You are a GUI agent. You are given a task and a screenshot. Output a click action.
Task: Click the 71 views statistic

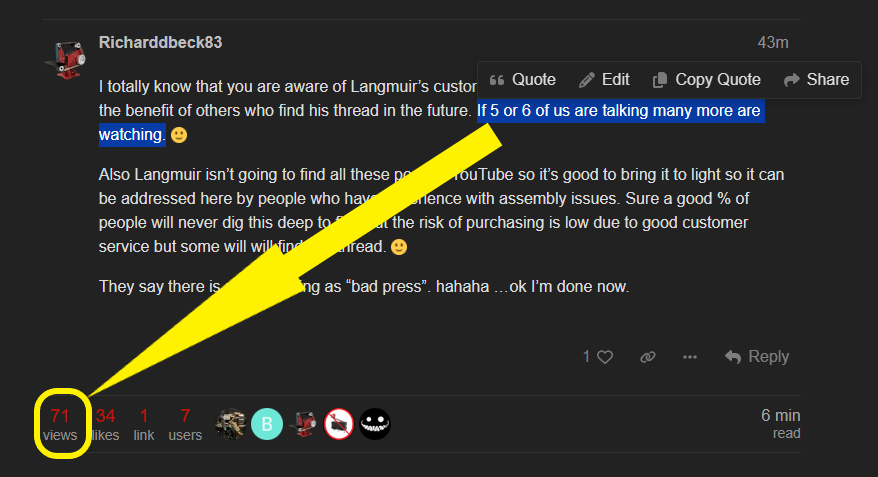click(60, 424)
